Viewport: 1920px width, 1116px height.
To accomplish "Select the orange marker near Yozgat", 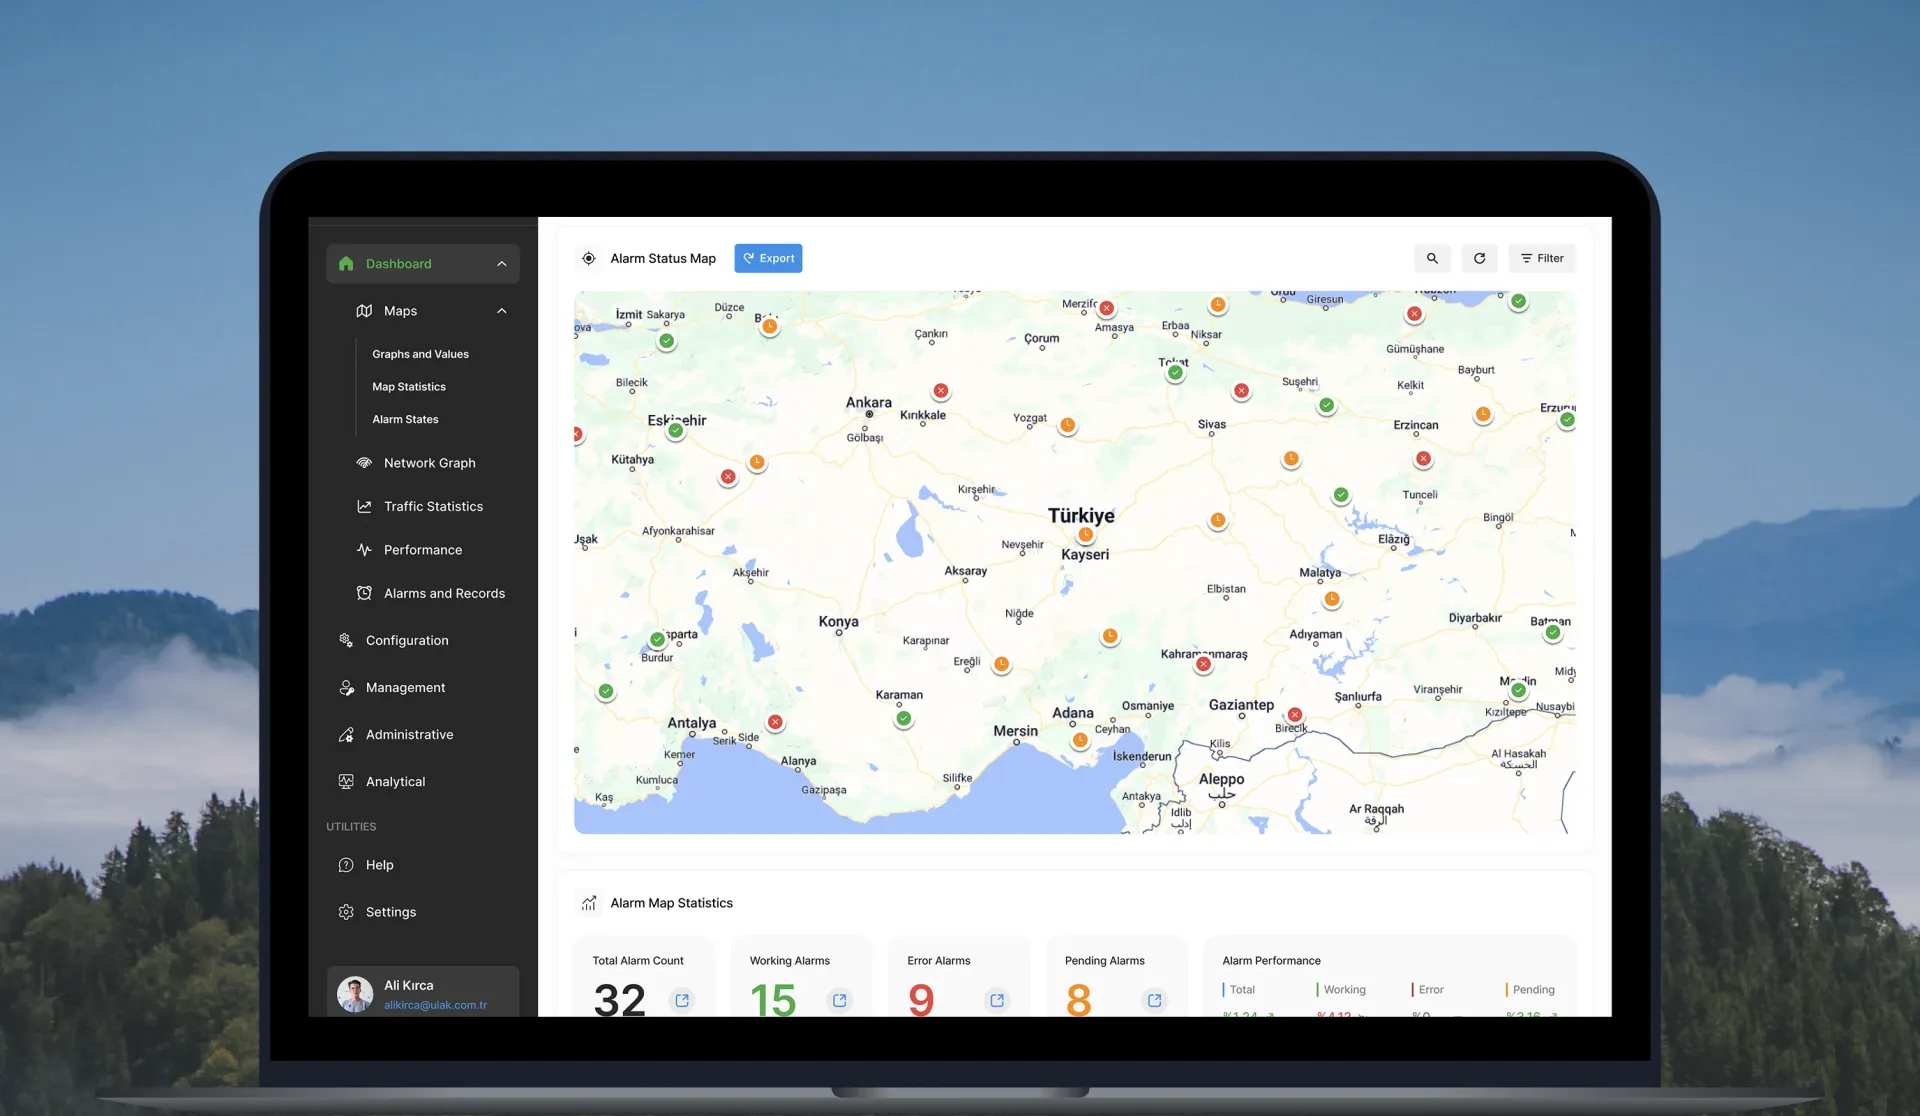I will pyautogui.click(x=1068, y=425).
